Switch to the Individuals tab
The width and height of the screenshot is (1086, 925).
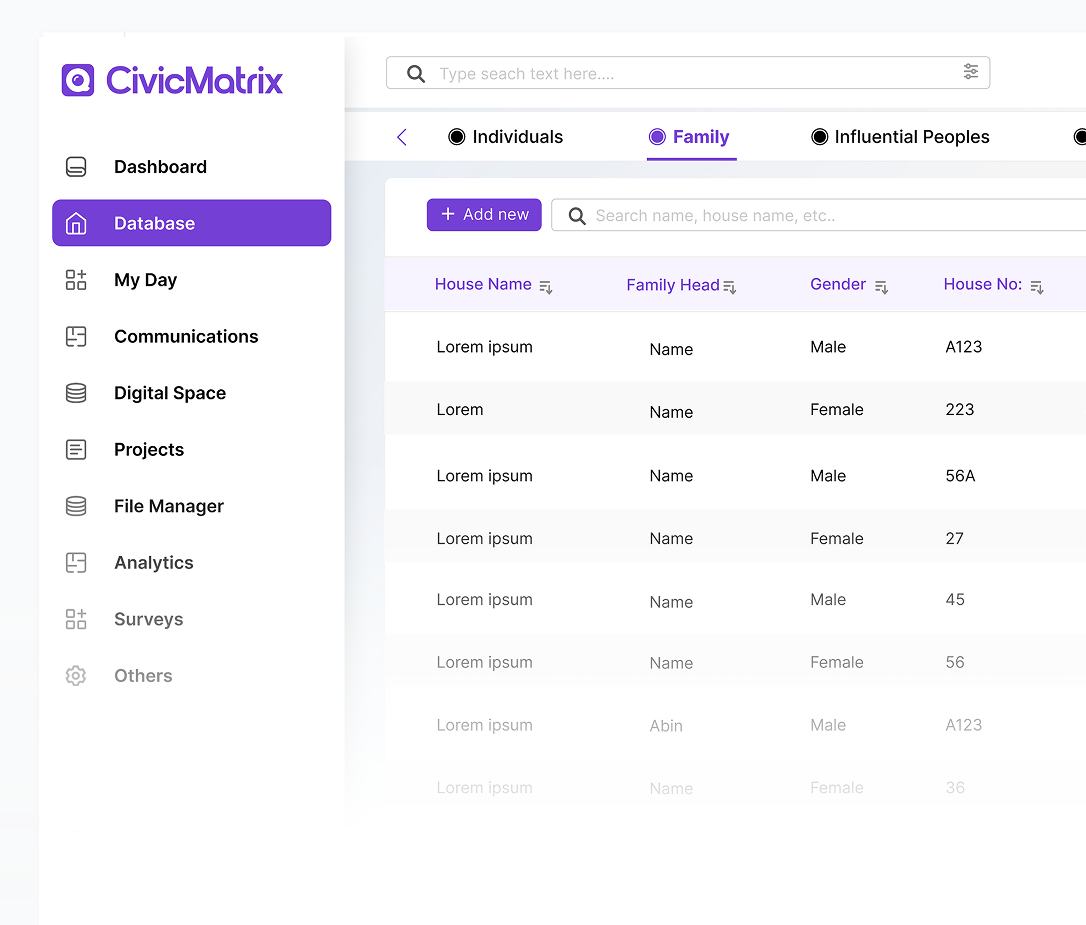click(x=517, y=137)
